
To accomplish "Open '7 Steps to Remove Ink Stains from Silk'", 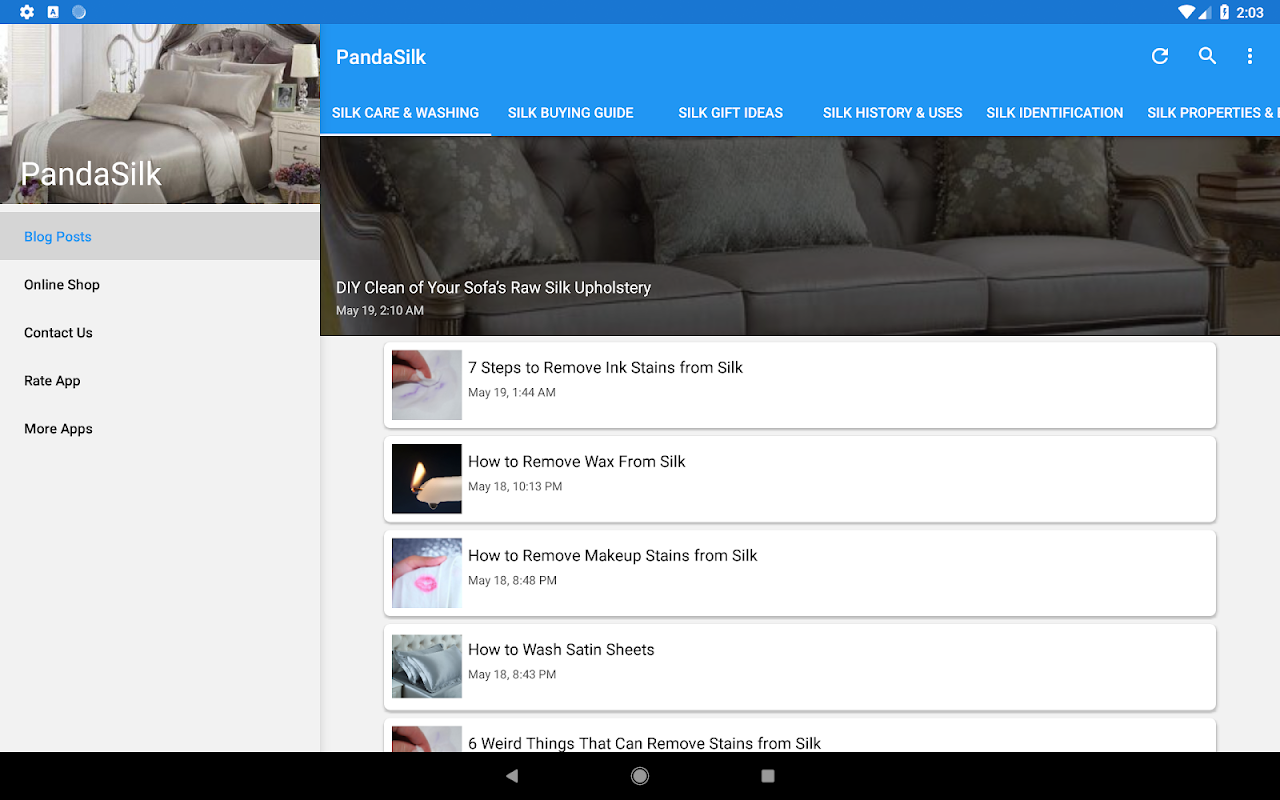I will click(x=800, y=385).
